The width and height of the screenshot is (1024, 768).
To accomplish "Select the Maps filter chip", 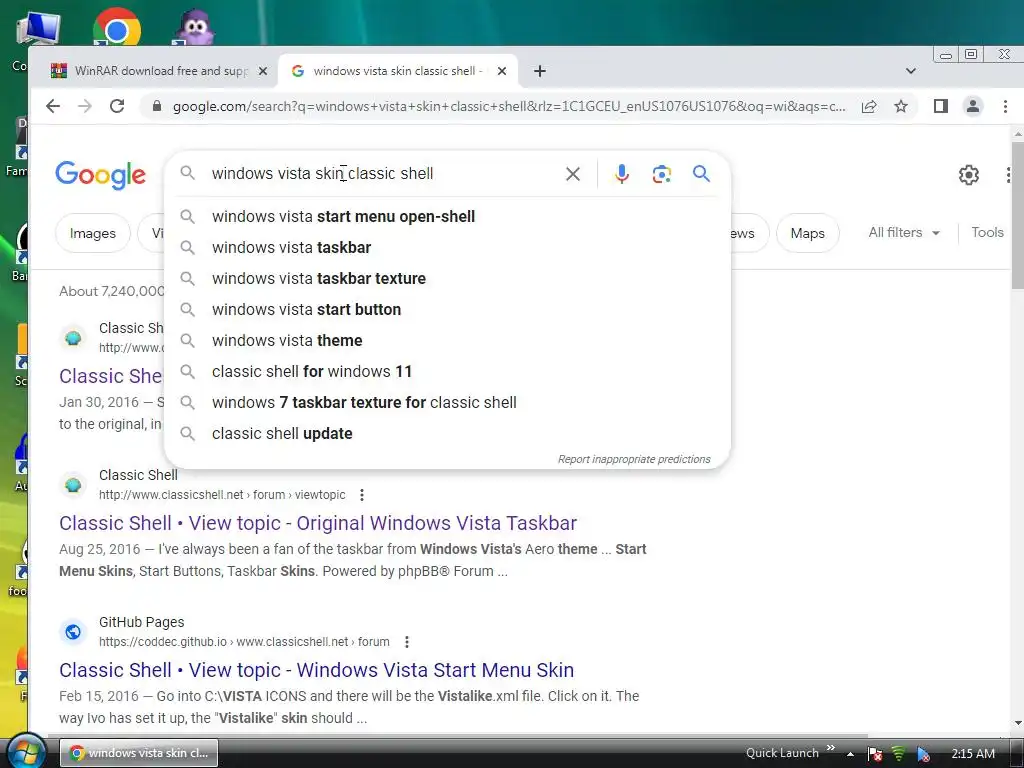I will [808, 233].
